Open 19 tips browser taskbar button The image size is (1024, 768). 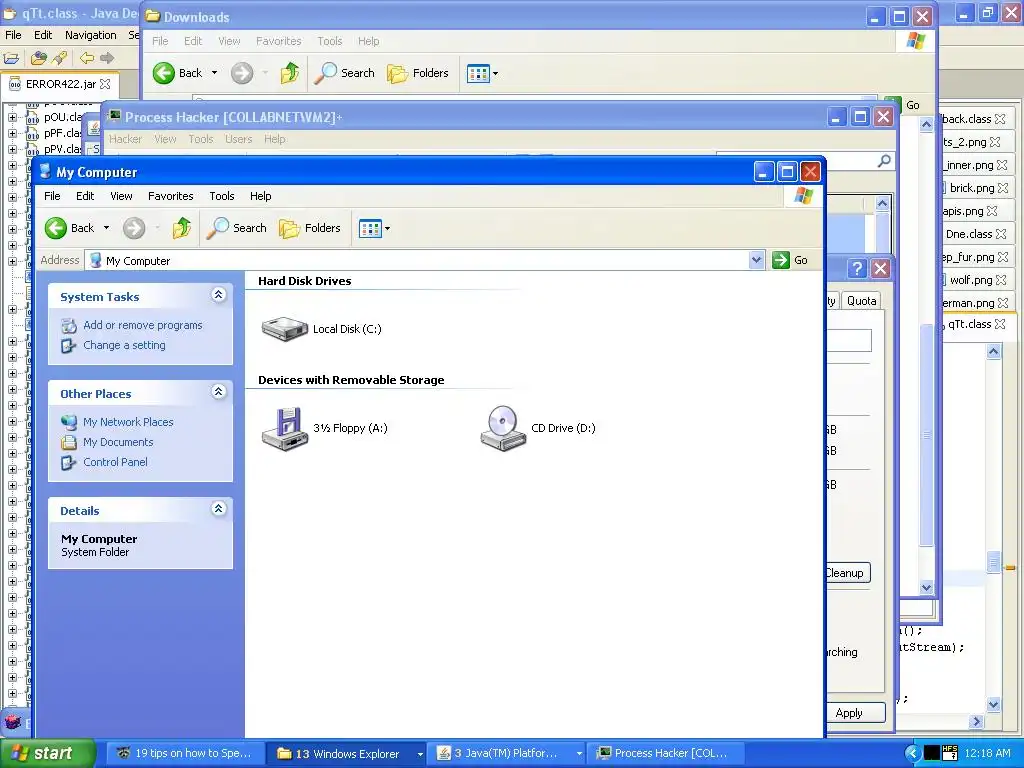pos(185,754)
